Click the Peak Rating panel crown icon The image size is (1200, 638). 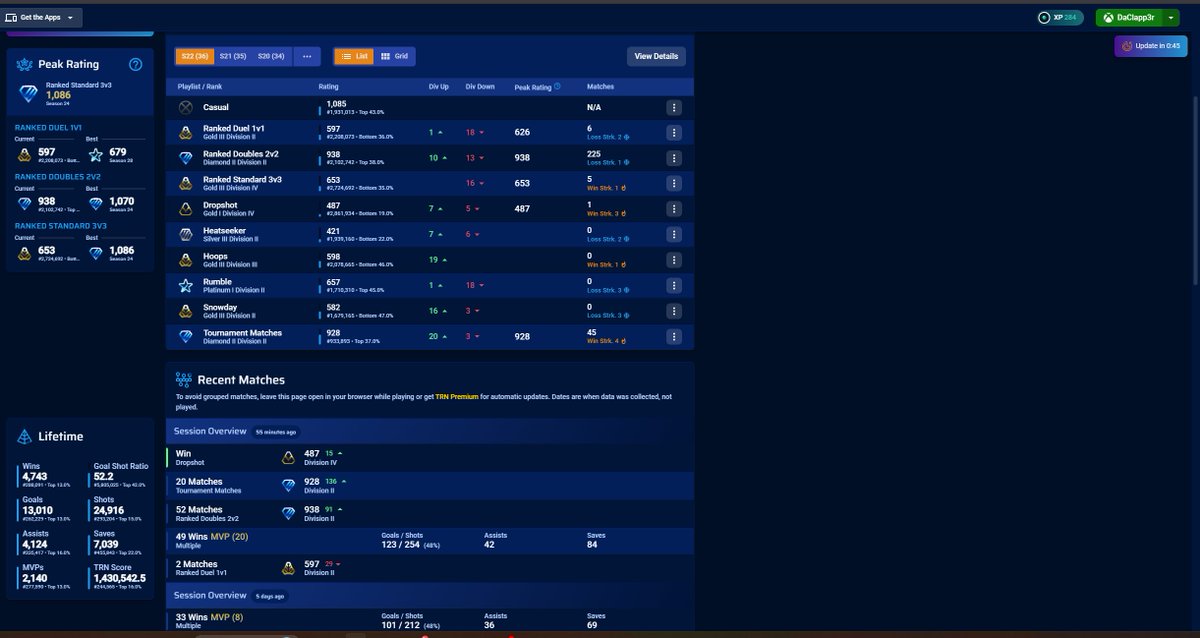click(25, 64)
